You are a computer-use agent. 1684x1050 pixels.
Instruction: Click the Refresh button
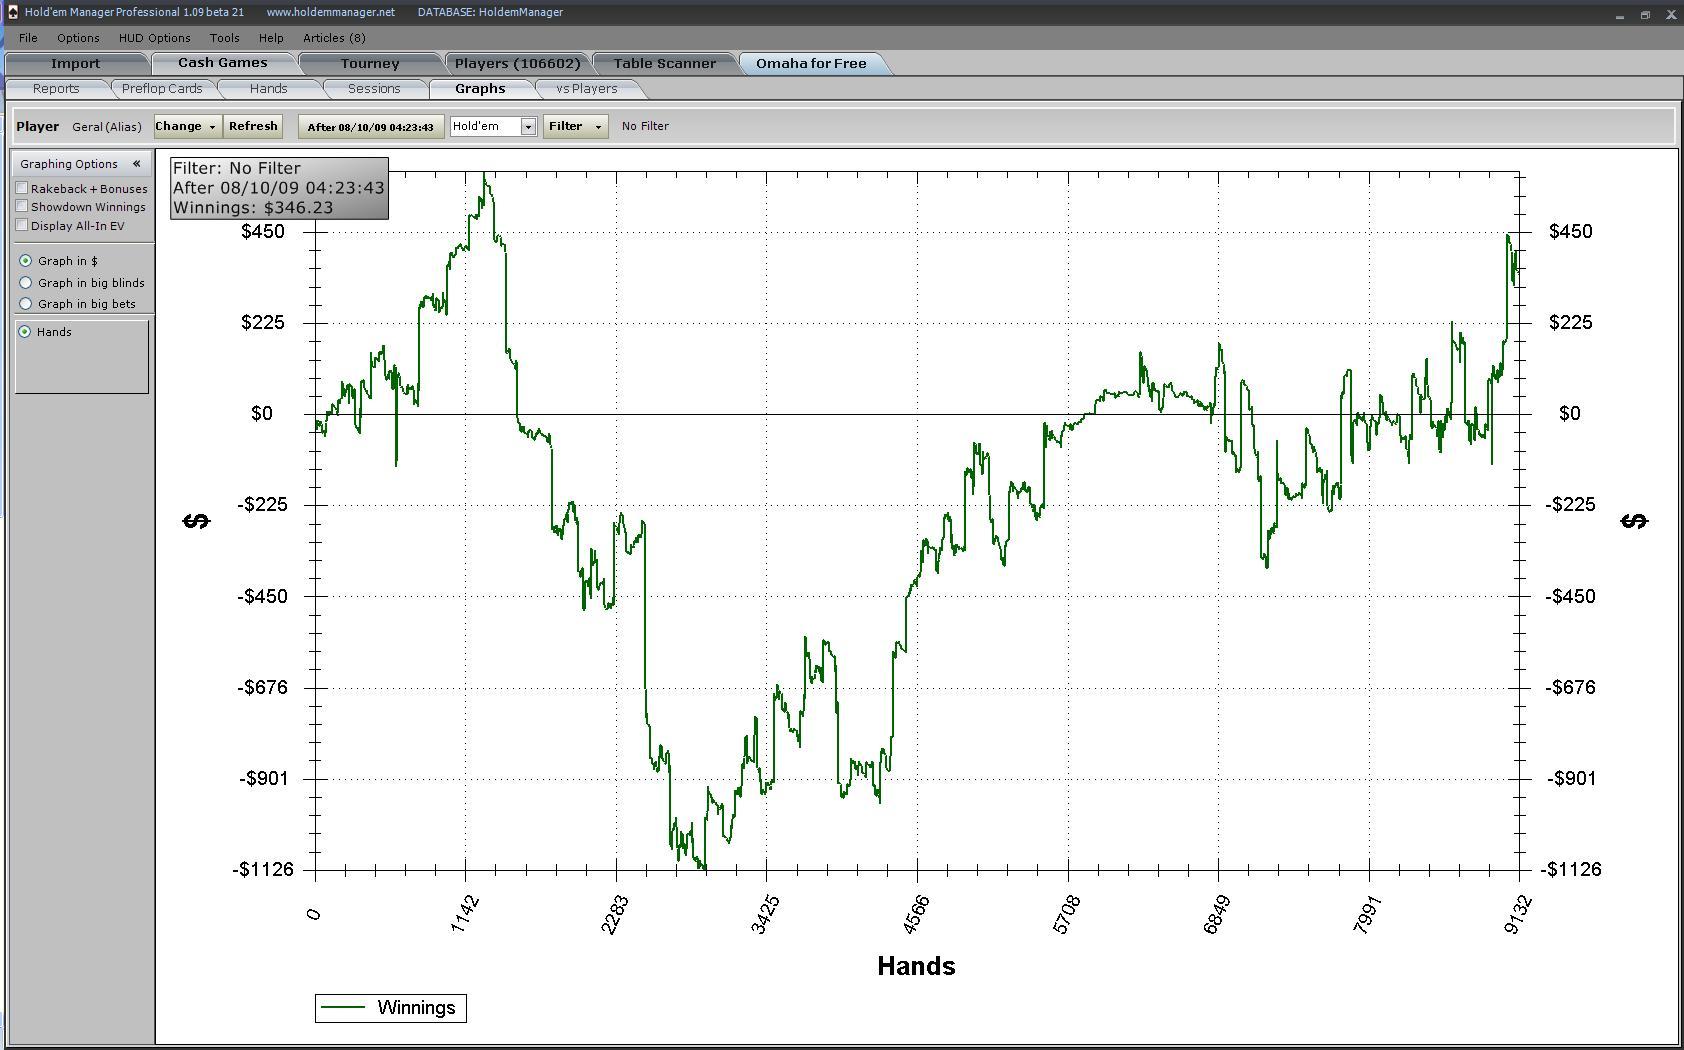point(253,126)
